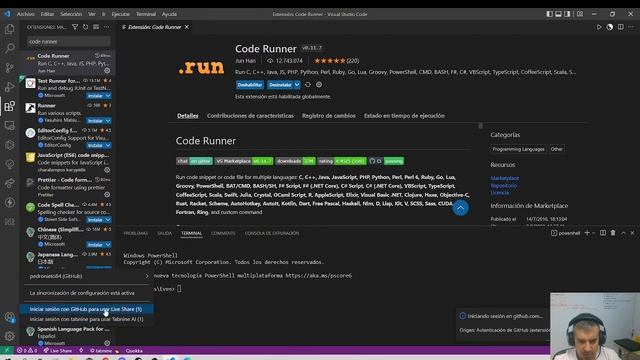
Task: Open the Explorer view in activity bar
Action: [x=9, y=29]
